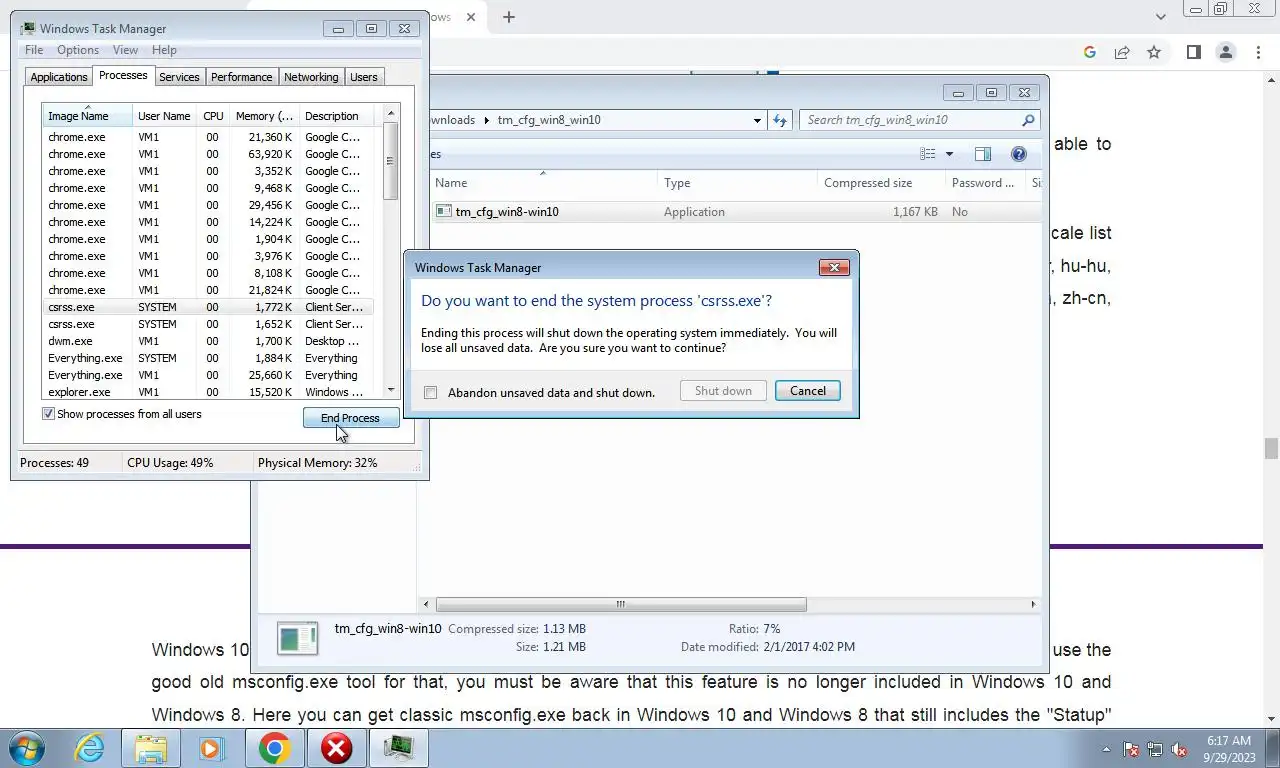Image resolution: width=1280 pixels, height=768 pixels.
Task: Switch to the Services tab
Action: tap(179, 77)
